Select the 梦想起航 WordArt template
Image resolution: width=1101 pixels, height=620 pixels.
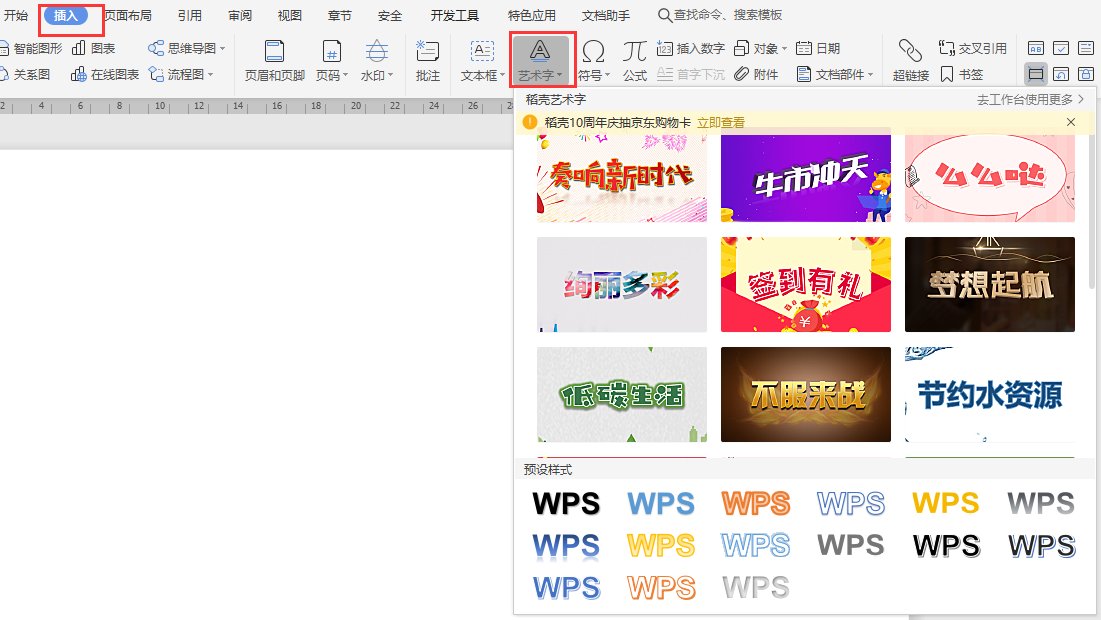point(989,284)
